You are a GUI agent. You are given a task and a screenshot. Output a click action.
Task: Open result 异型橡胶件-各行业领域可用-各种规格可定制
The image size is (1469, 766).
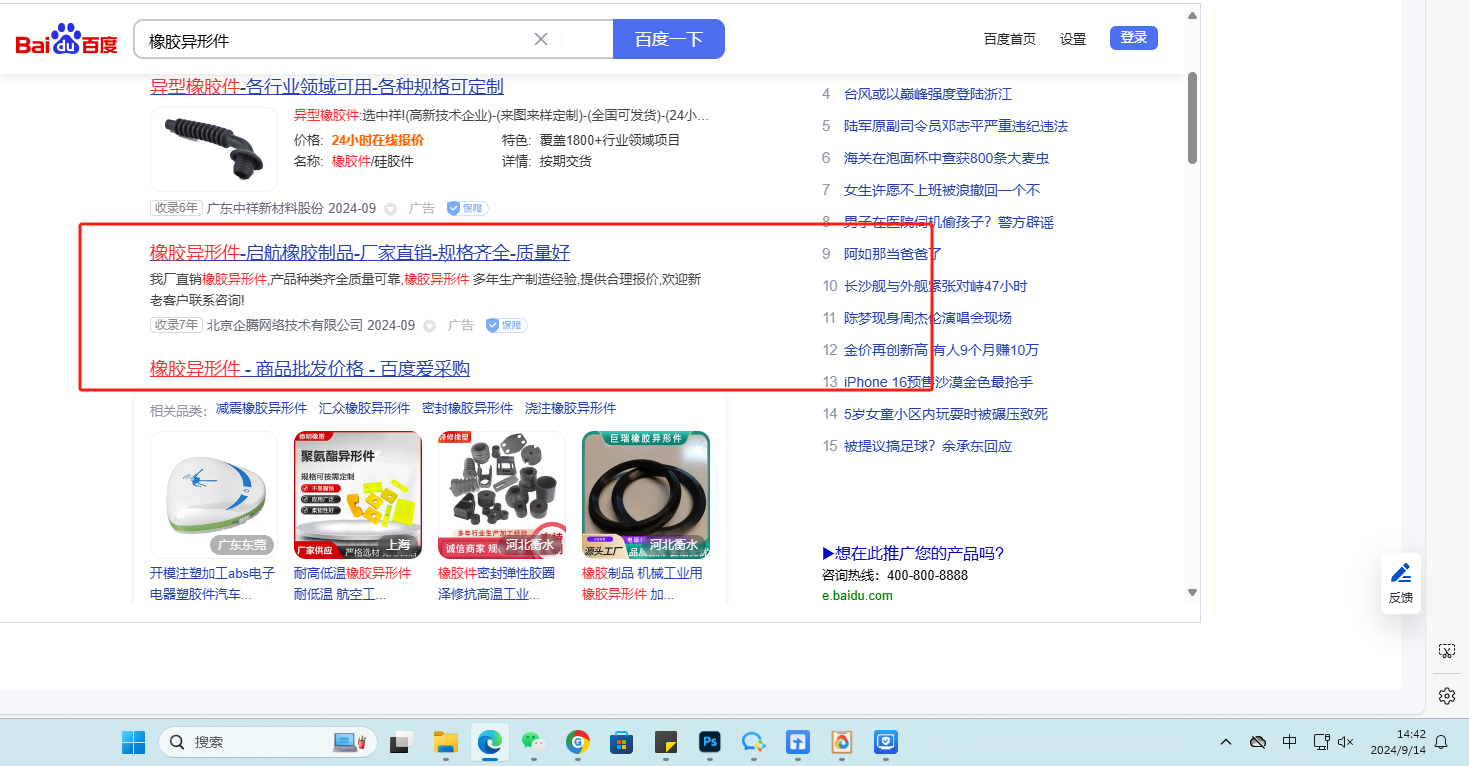coord(327,87)
